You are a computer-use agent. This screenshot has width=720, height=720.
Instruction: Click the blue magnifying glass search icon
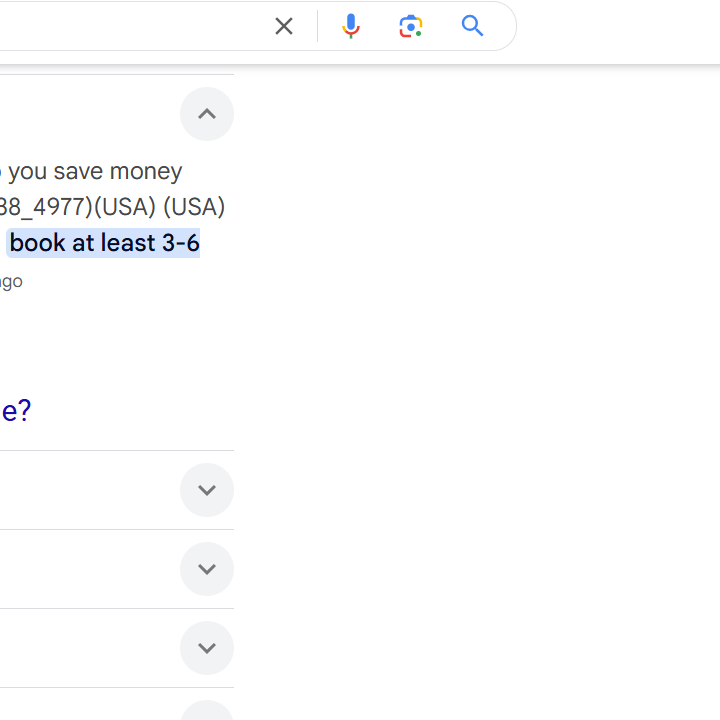[473, 26]
